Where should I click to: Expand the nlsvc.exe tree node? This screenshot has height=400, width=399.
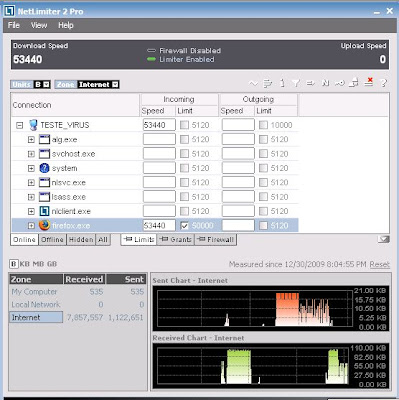[x=31, y=183]
